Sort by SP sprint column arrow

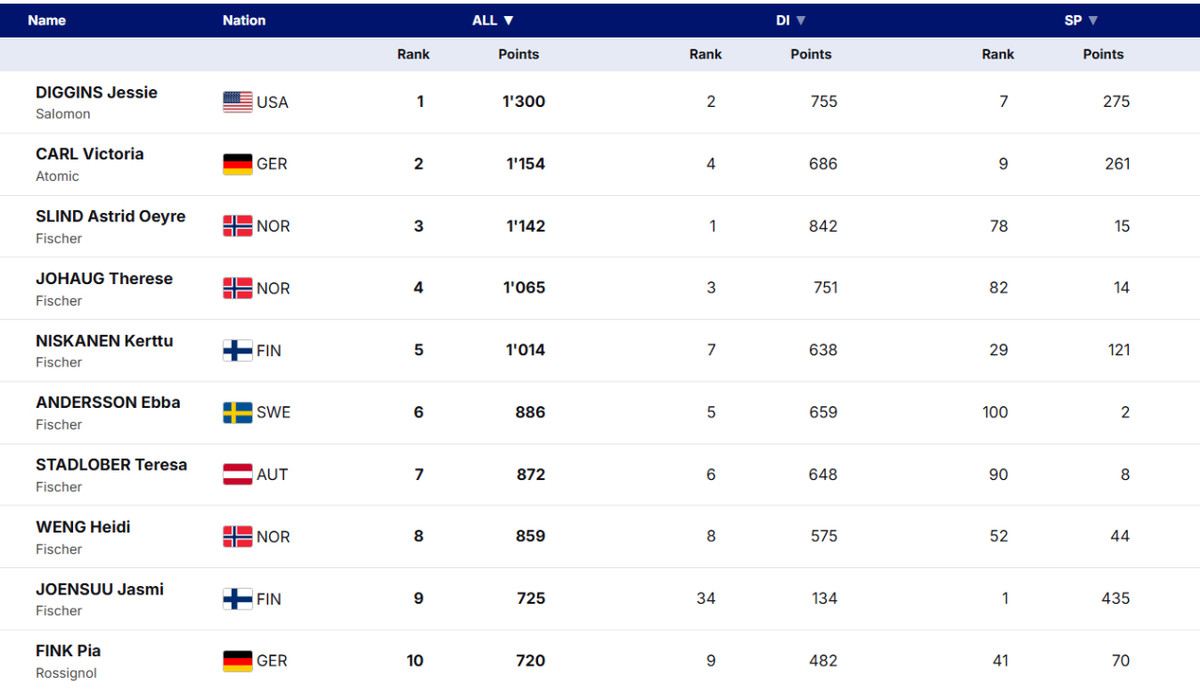pos(1093,20)
